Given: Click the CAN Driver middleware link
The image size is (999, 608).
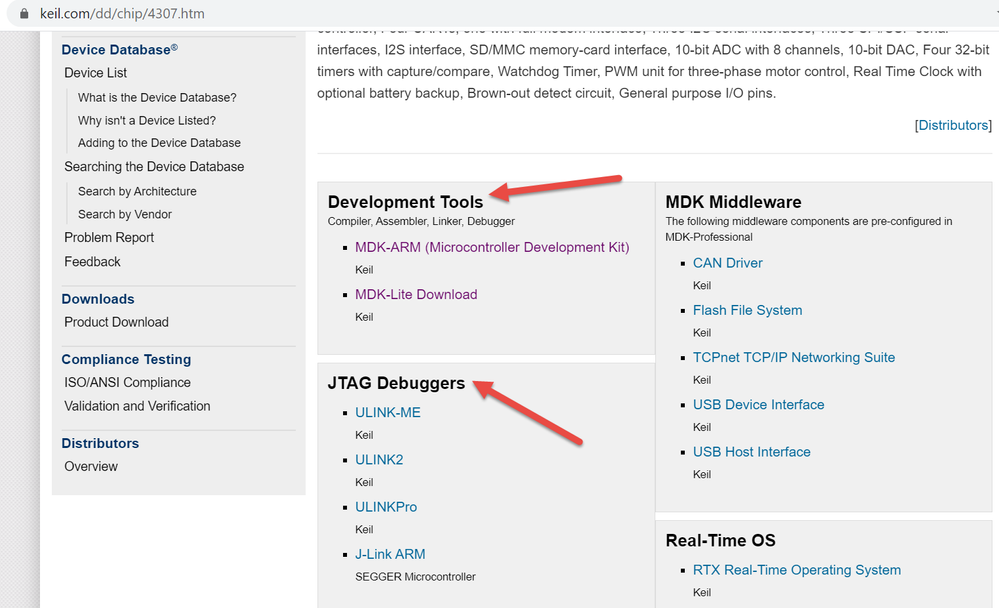Looking at the screenshot, I should click(x=728, y=263).
